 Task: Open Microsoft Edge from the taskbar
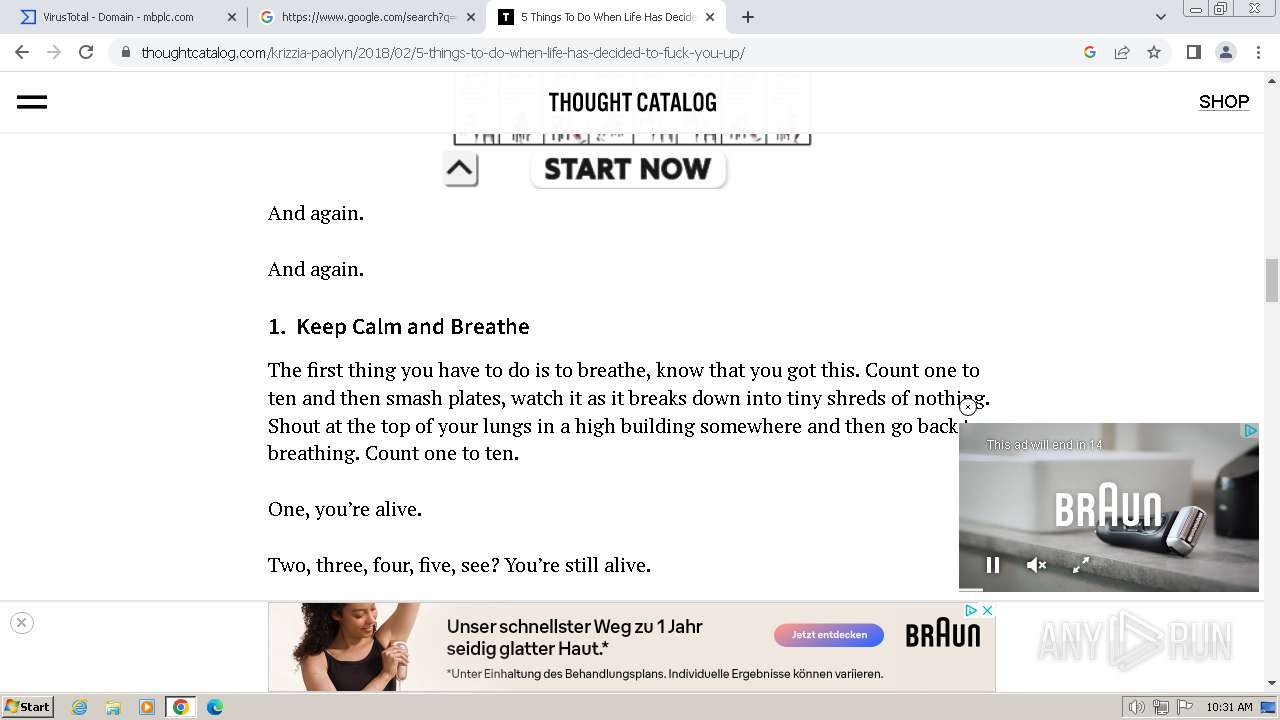pos(215,707)
